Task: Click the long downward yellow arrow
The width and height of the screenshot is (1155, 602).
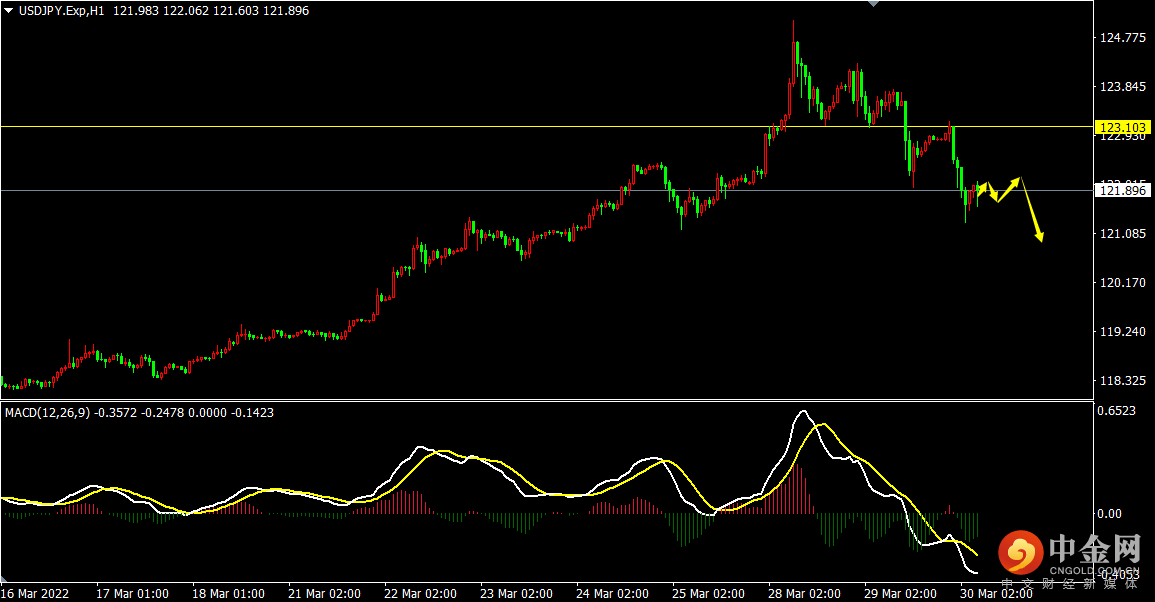Action: pyautogui.click(x=1031, y=209)
